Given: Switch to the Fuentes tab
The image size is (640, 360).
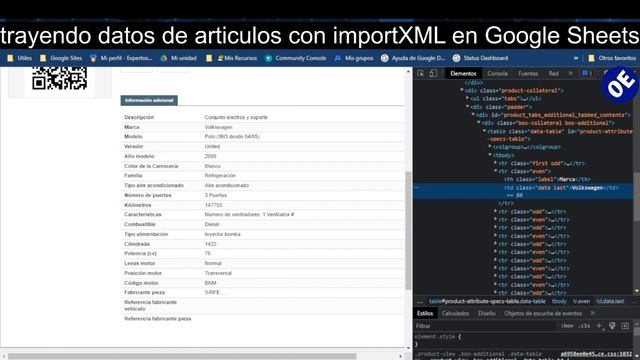Looking at the screenshot, I should coord(528,73).
